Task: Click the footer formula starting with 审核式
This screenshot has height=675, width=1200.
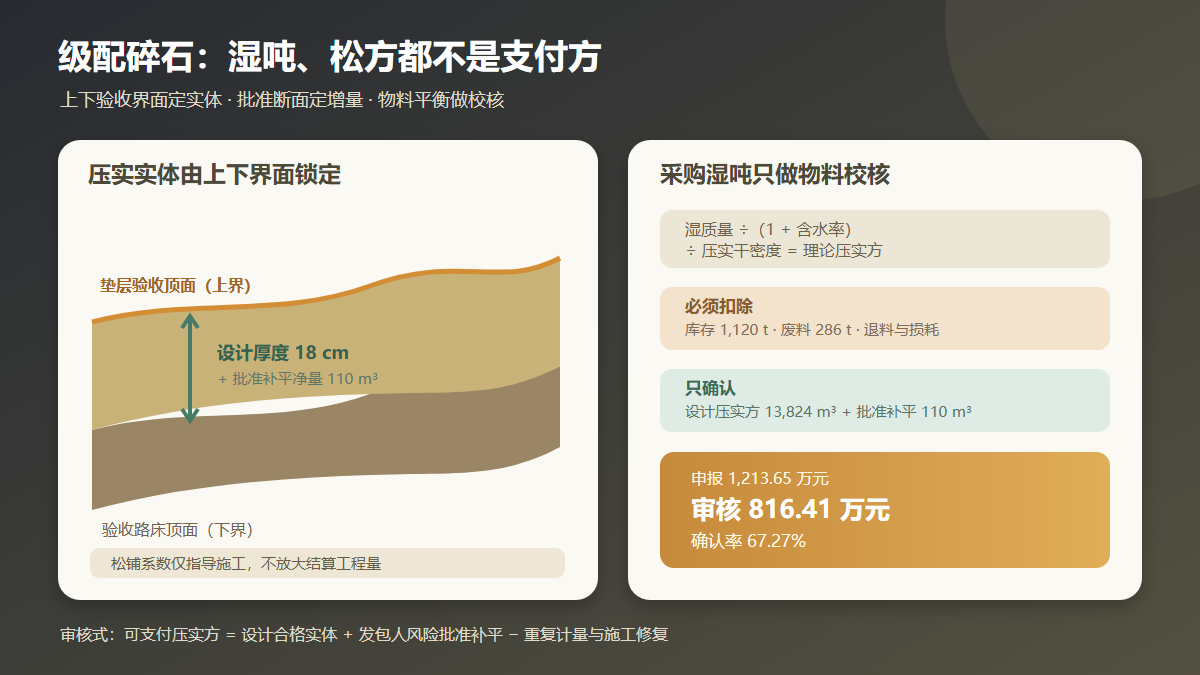Action: pos(364,635)
